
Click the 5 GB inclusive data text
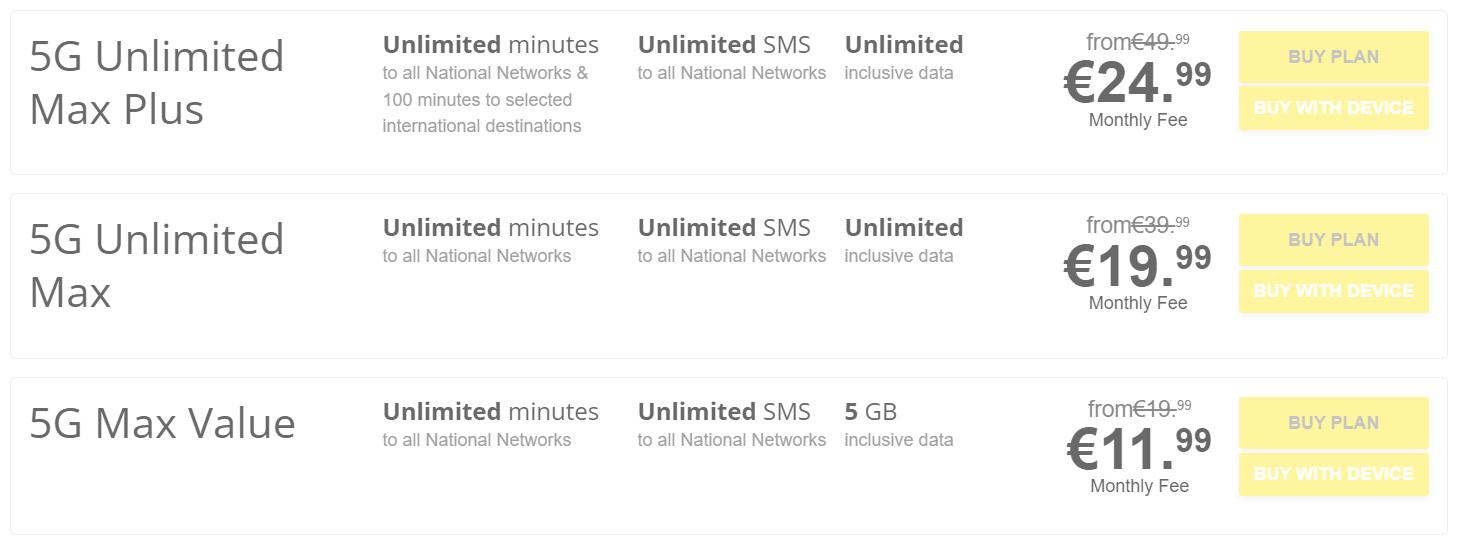pyautogui.click(x=871, y=412)
